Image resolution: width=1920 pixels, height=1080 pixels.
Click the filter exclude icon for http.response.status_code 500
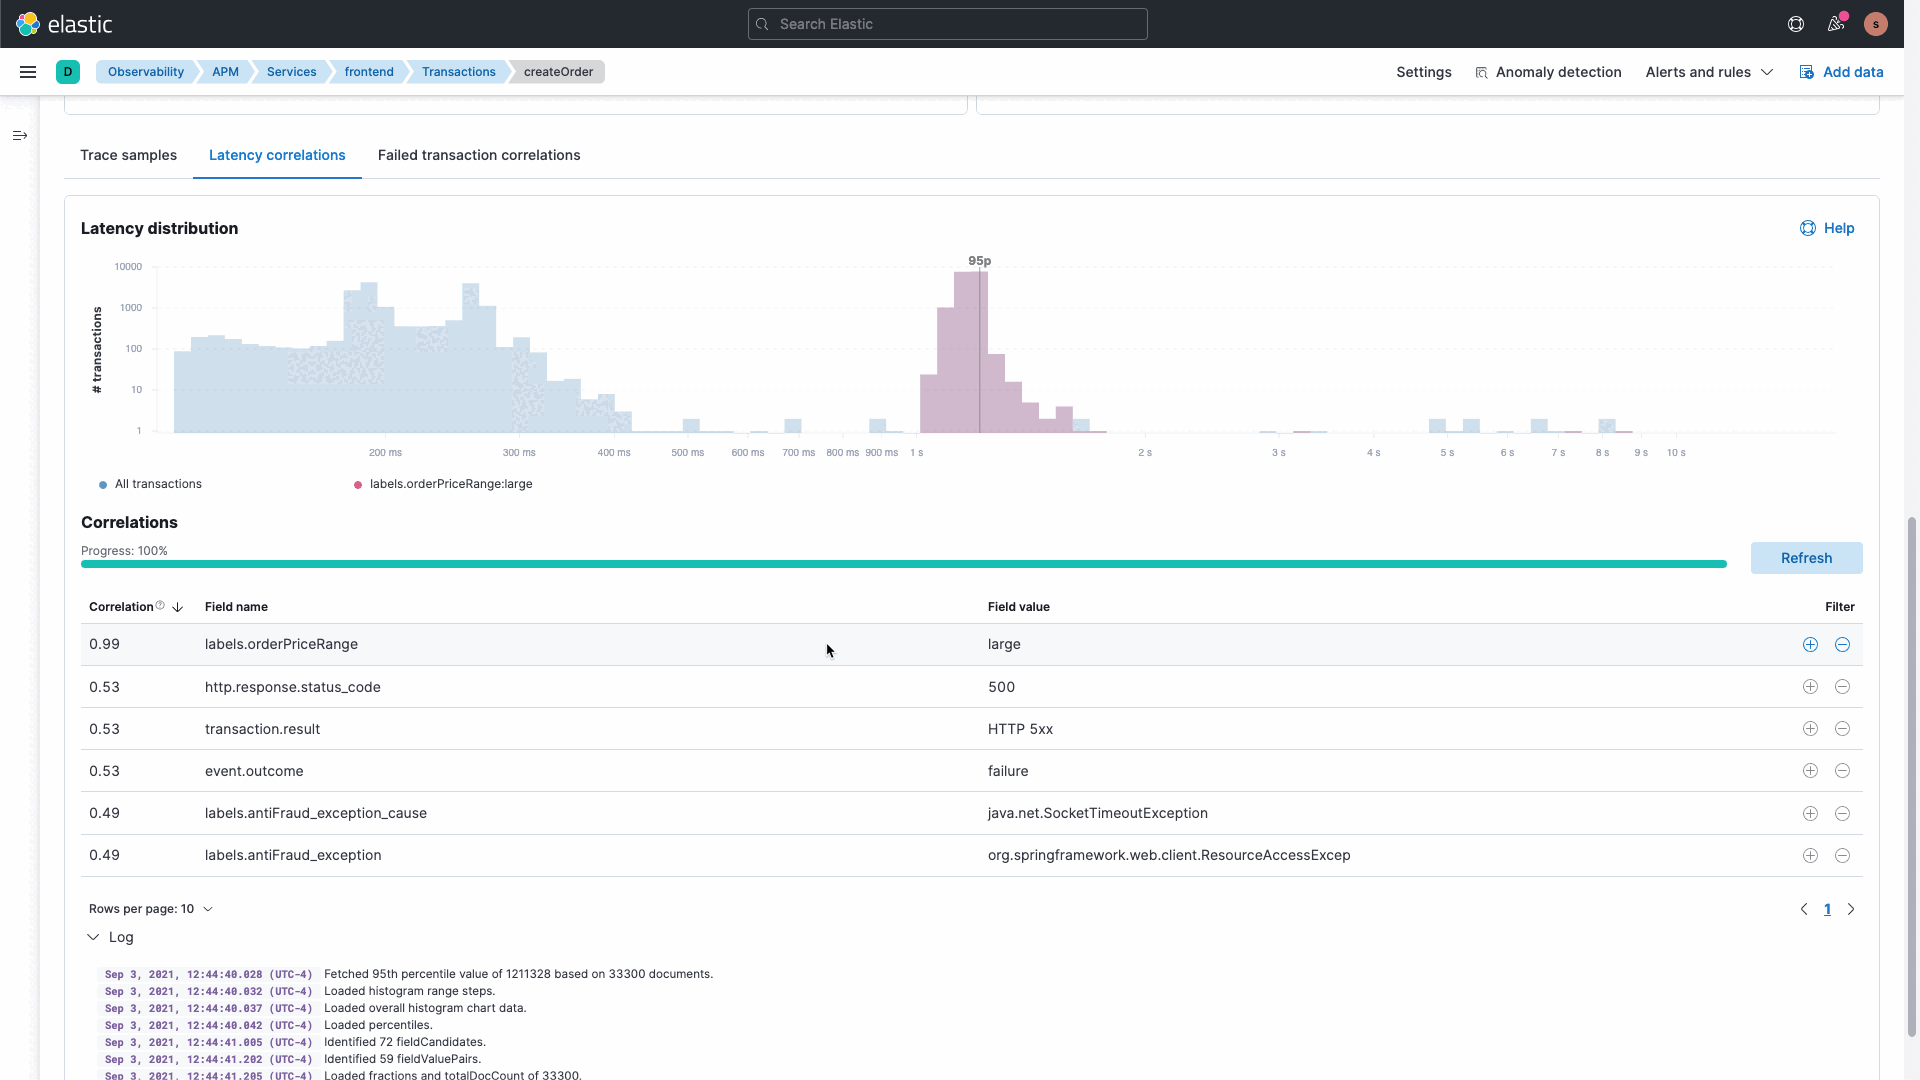pyautogui.click(x=1842, y=686)
